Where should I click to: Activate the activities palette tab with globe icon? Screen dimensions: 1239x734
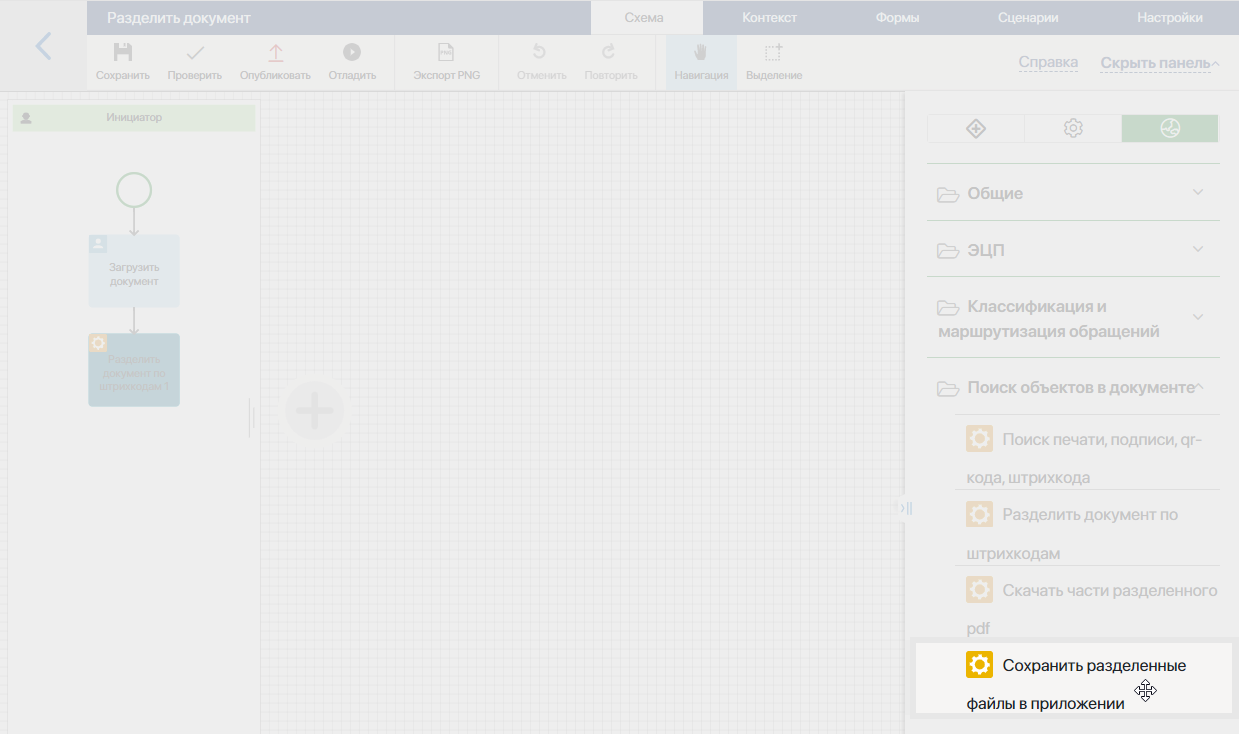[x=1169, y=128]
